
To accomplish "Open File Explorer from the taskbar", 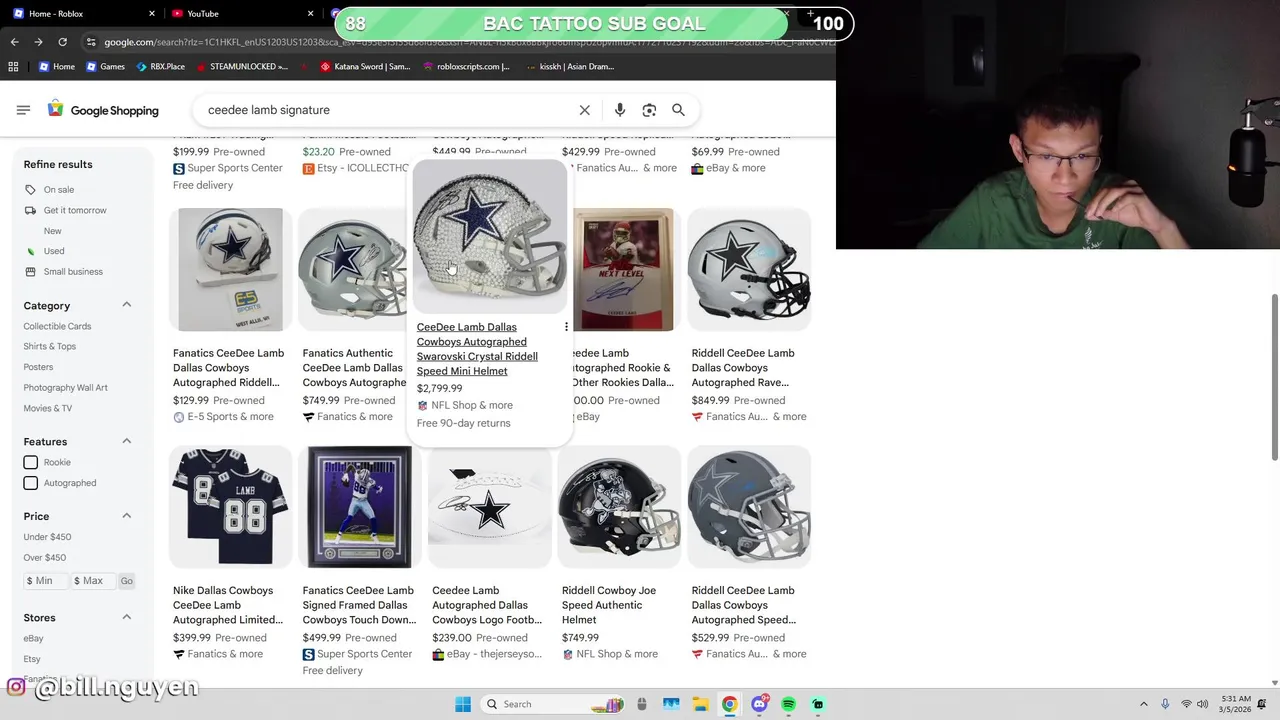I will (700, 704).
